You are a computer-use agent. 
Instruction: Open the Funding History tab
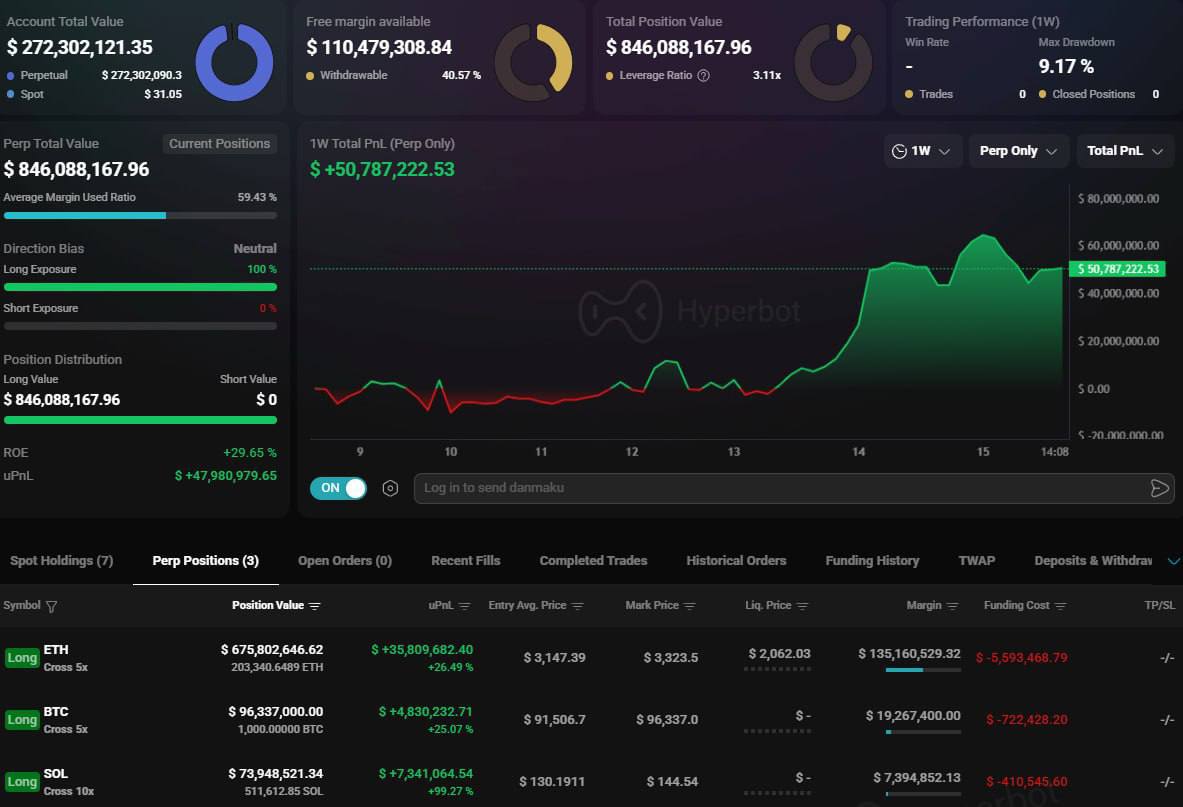[x=872, y=560]
